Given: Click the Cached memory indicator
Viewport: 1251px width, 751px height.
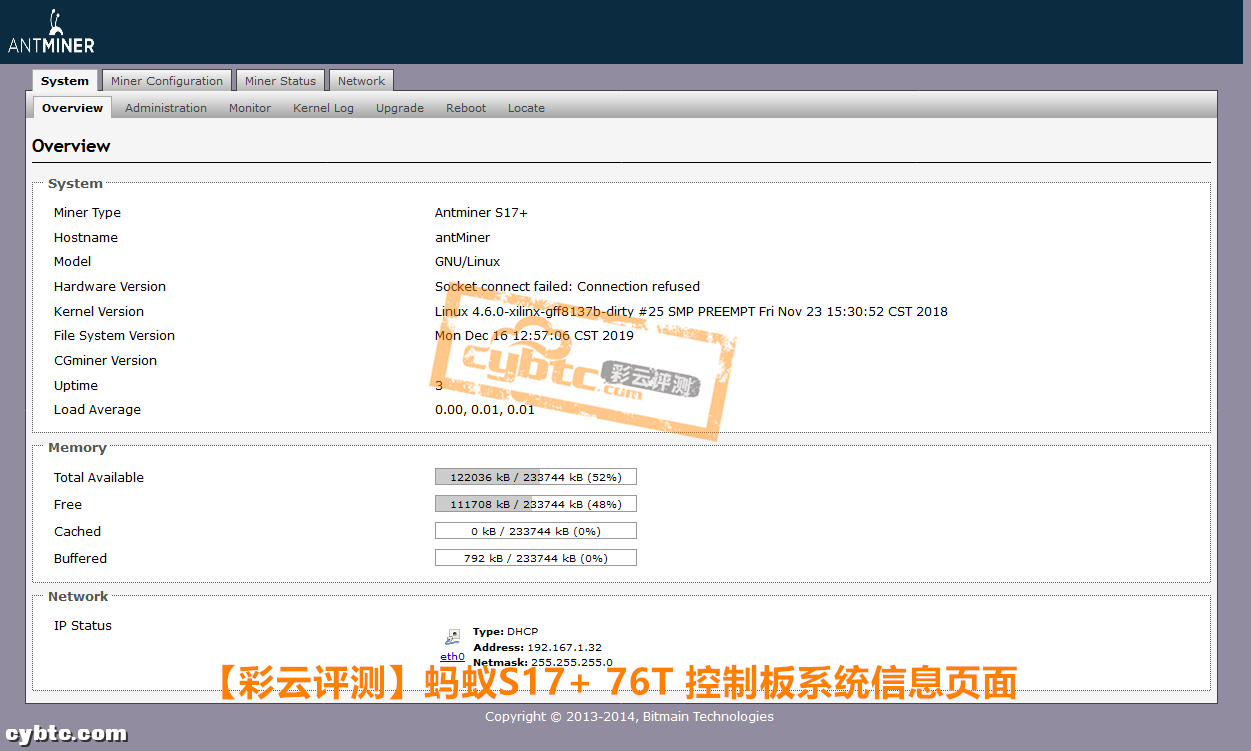Looking at the screenshot, I should click(x=535, y=530).
